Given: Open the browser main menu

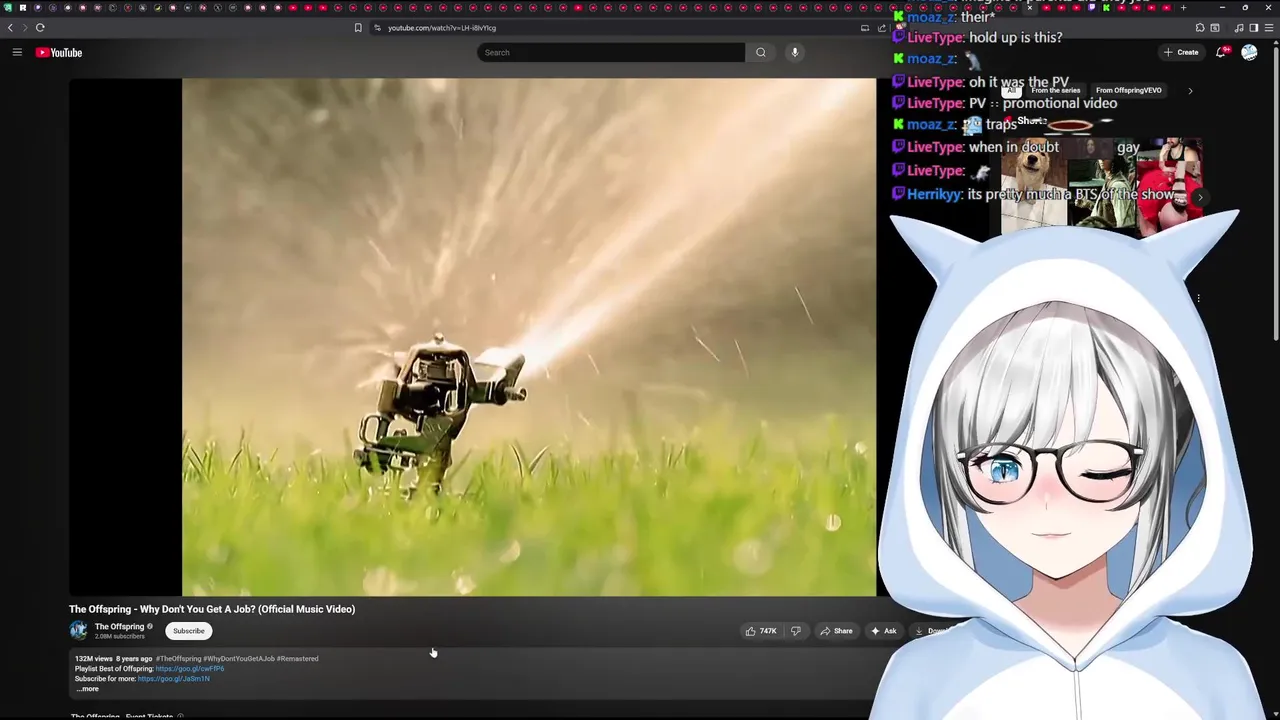Looking at the screenshot, I should (x=1269, y=27).
